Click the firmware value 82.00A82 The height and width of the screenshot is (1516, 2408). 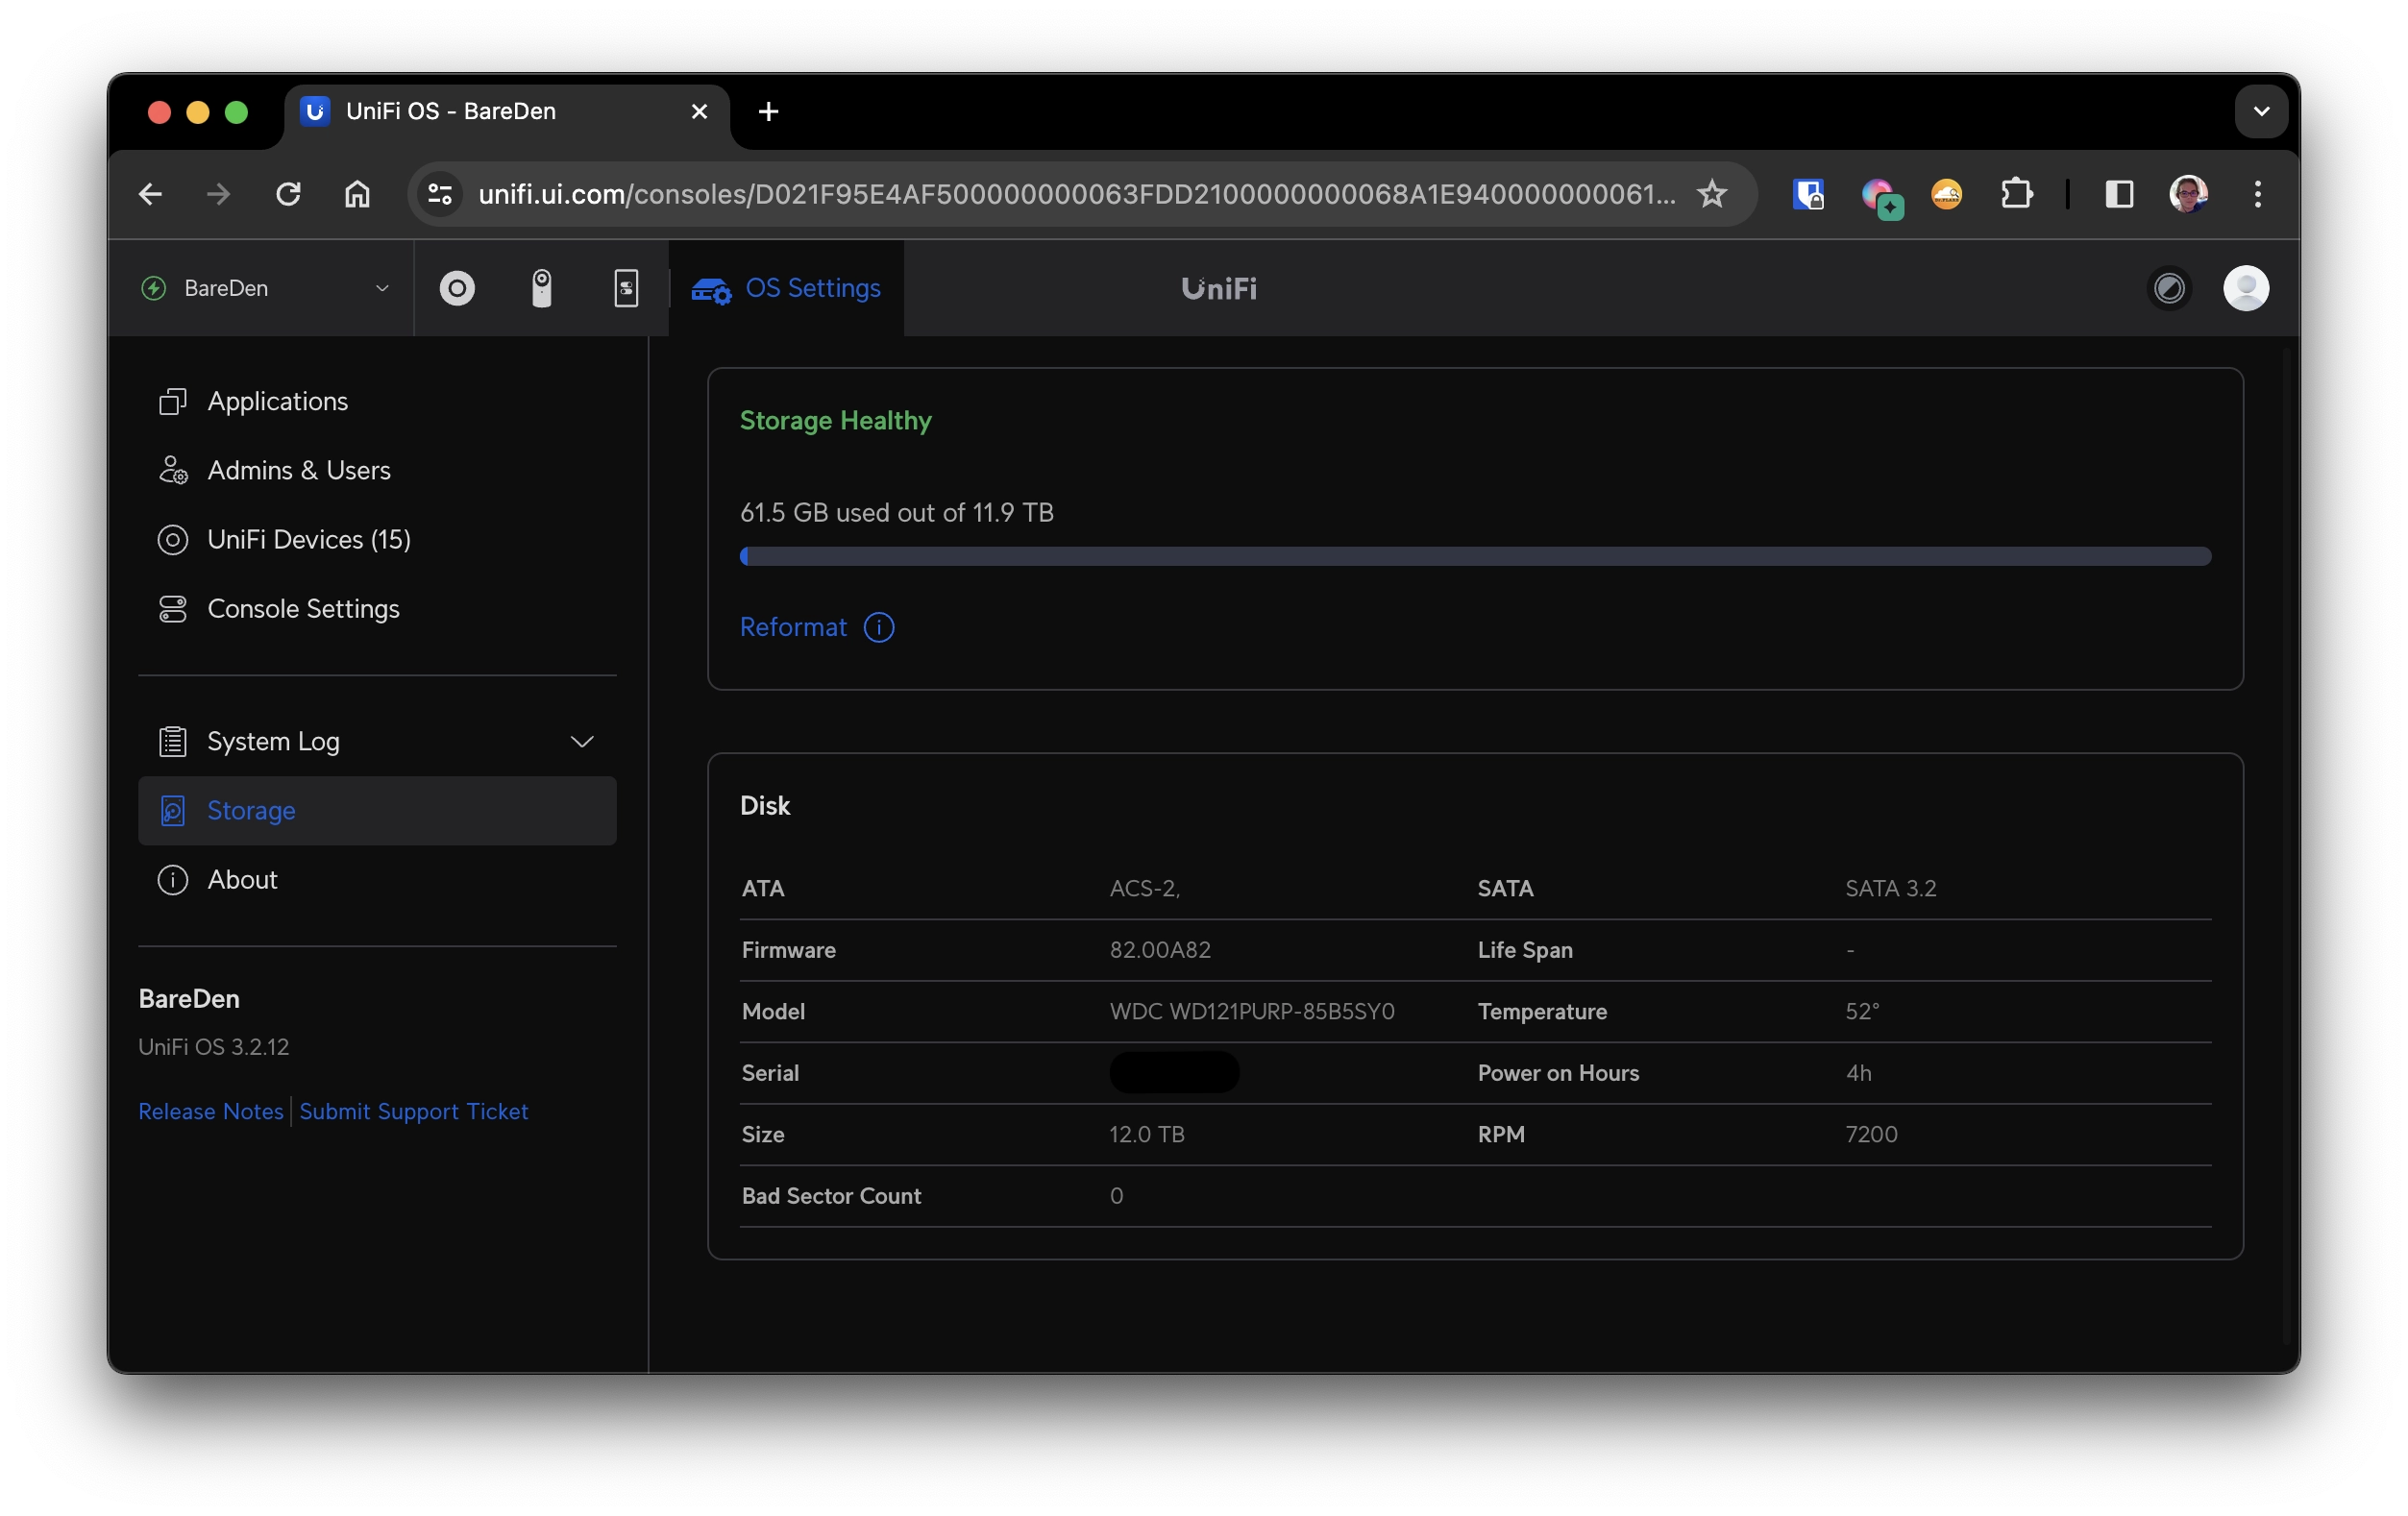(1159, 949)
